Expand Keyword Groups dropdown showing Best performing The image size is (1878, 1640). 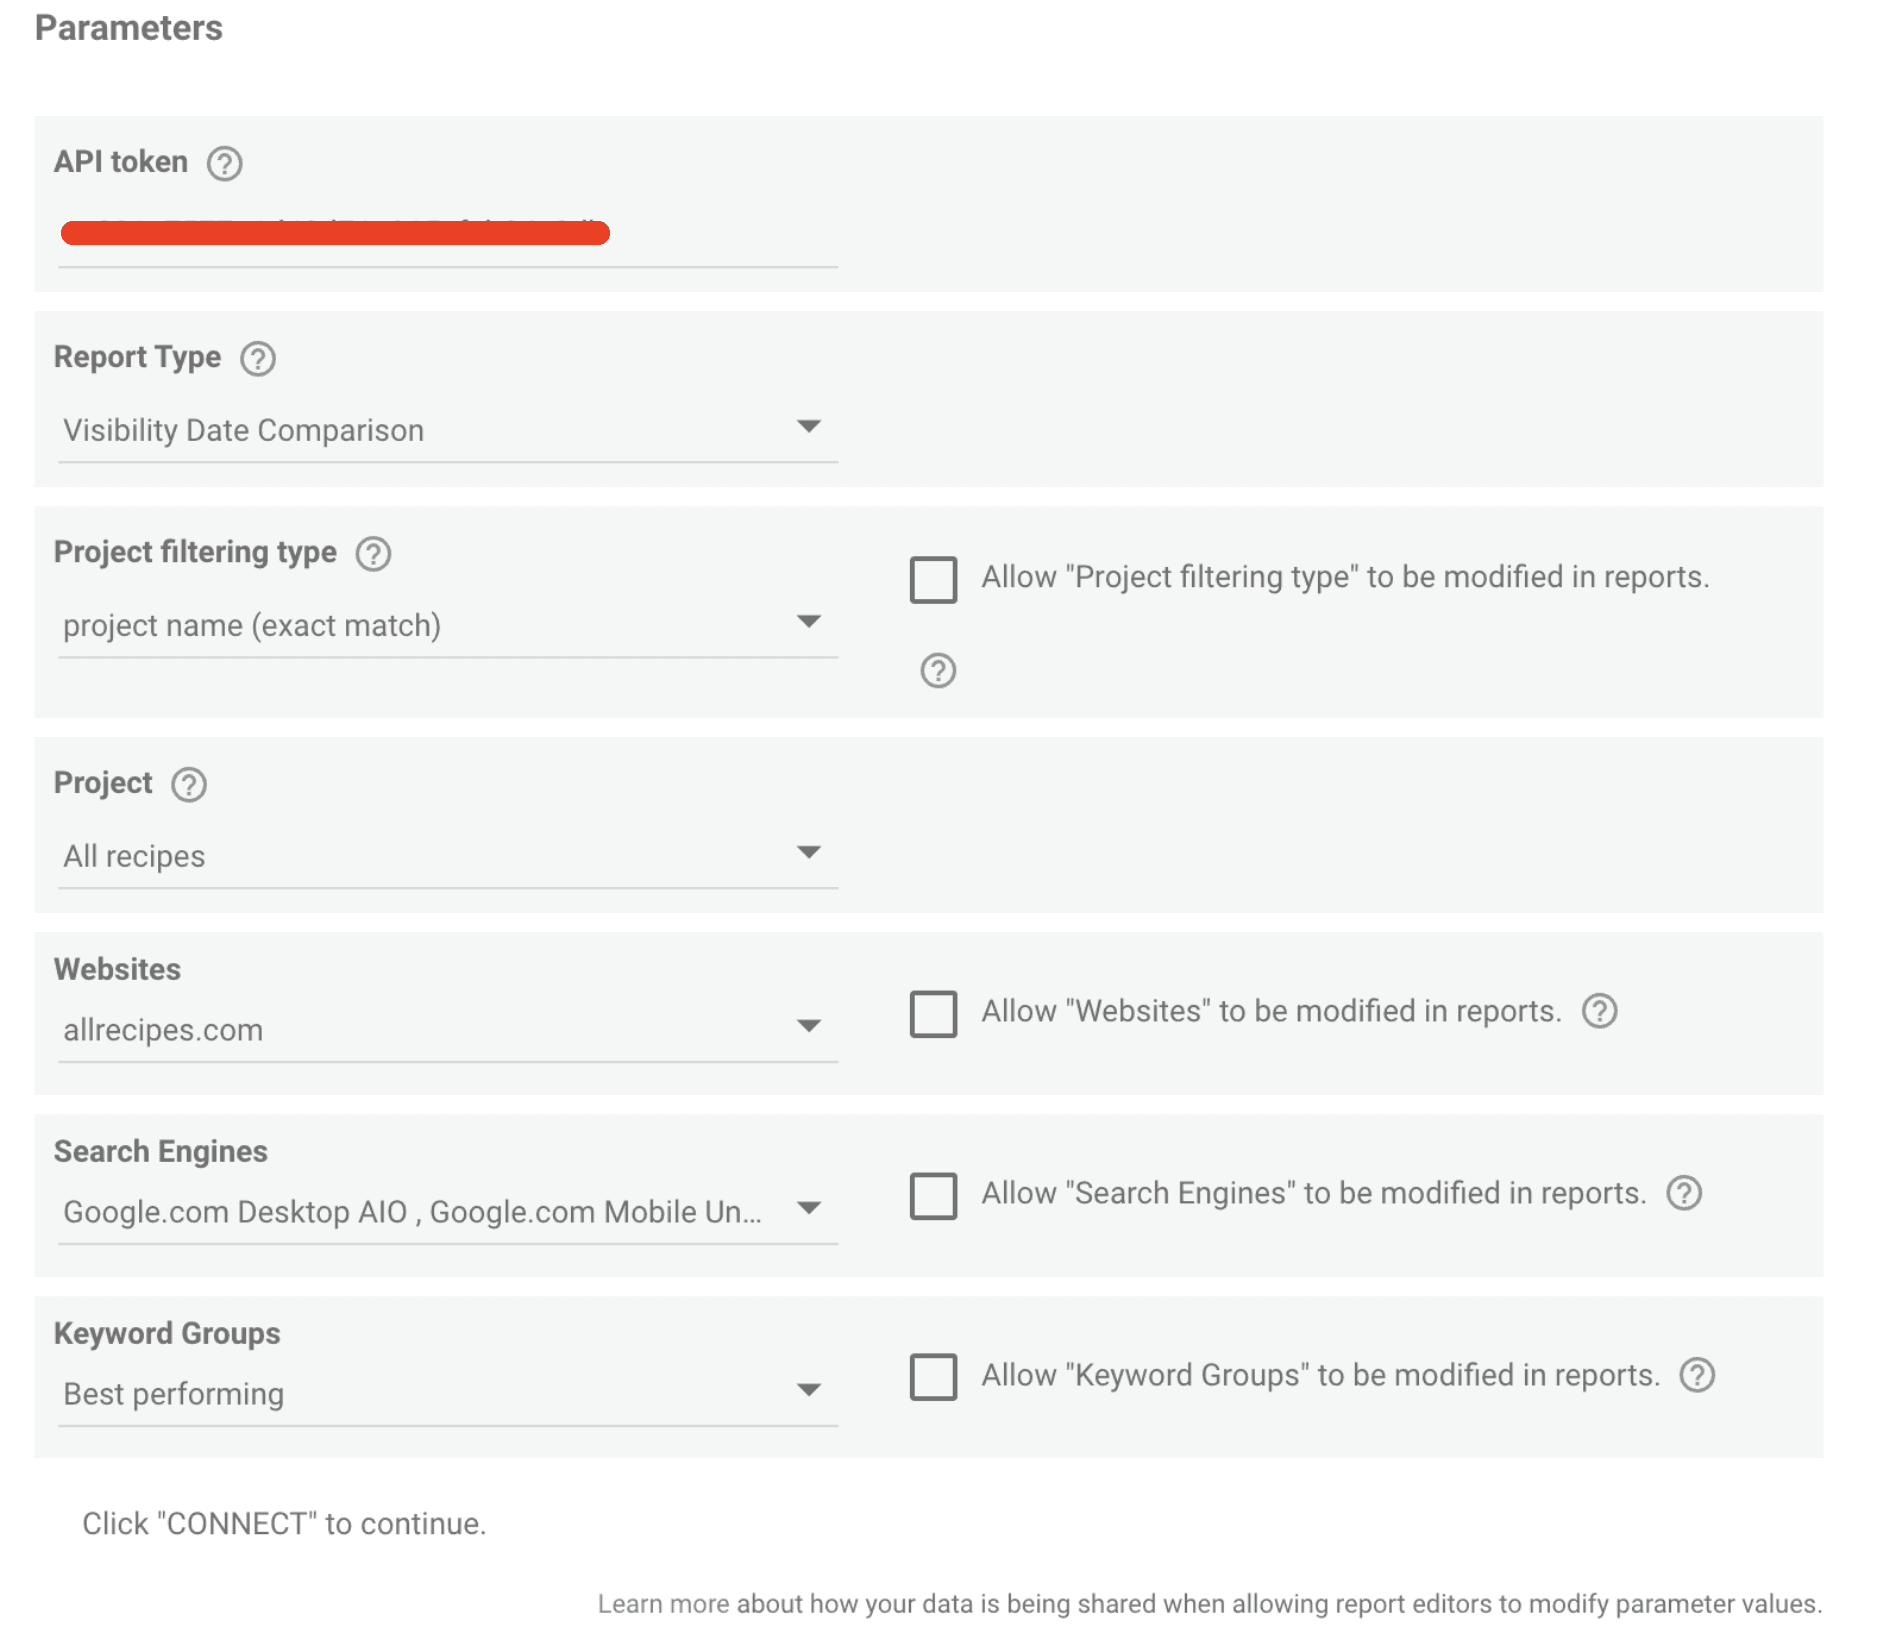(x=447, y=1394)
